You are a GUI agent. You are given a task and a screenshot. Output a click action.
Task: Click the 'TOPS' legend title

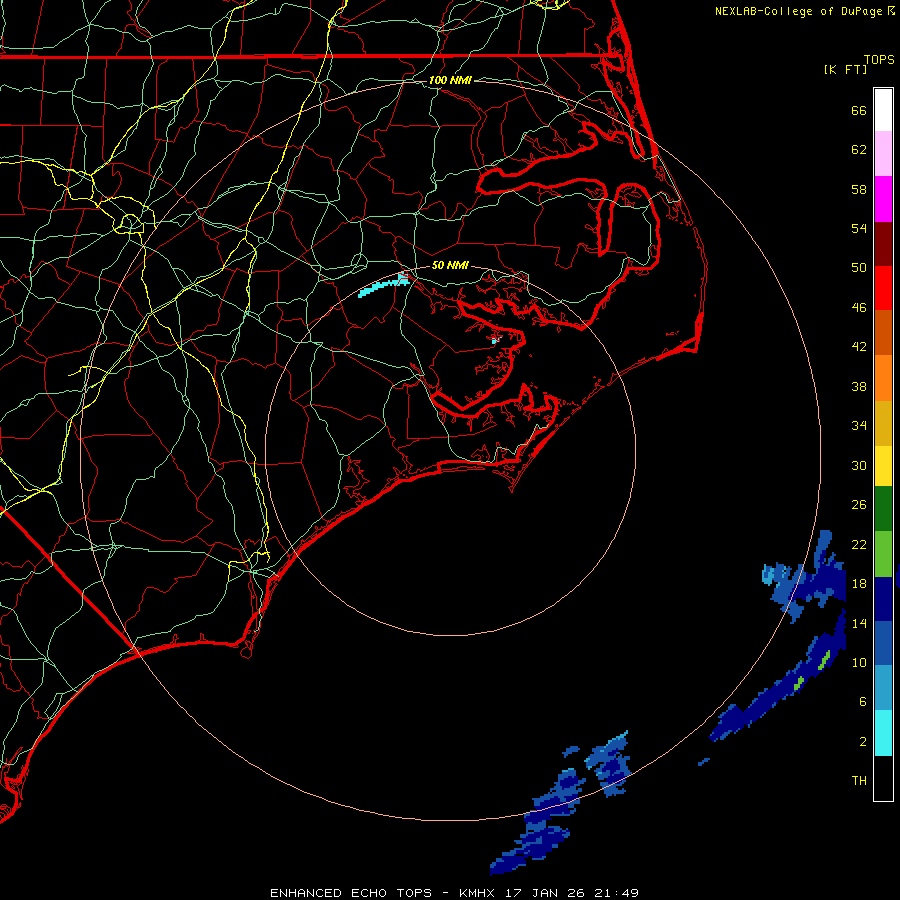[879, 59]
